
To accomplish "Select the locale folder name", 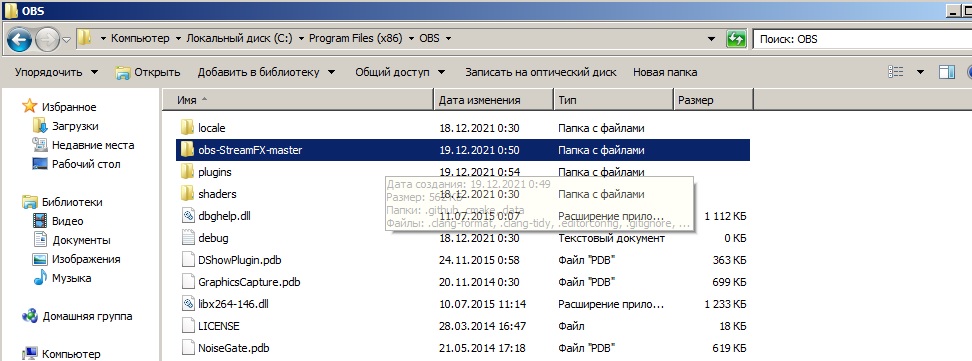I will (211, 128).
